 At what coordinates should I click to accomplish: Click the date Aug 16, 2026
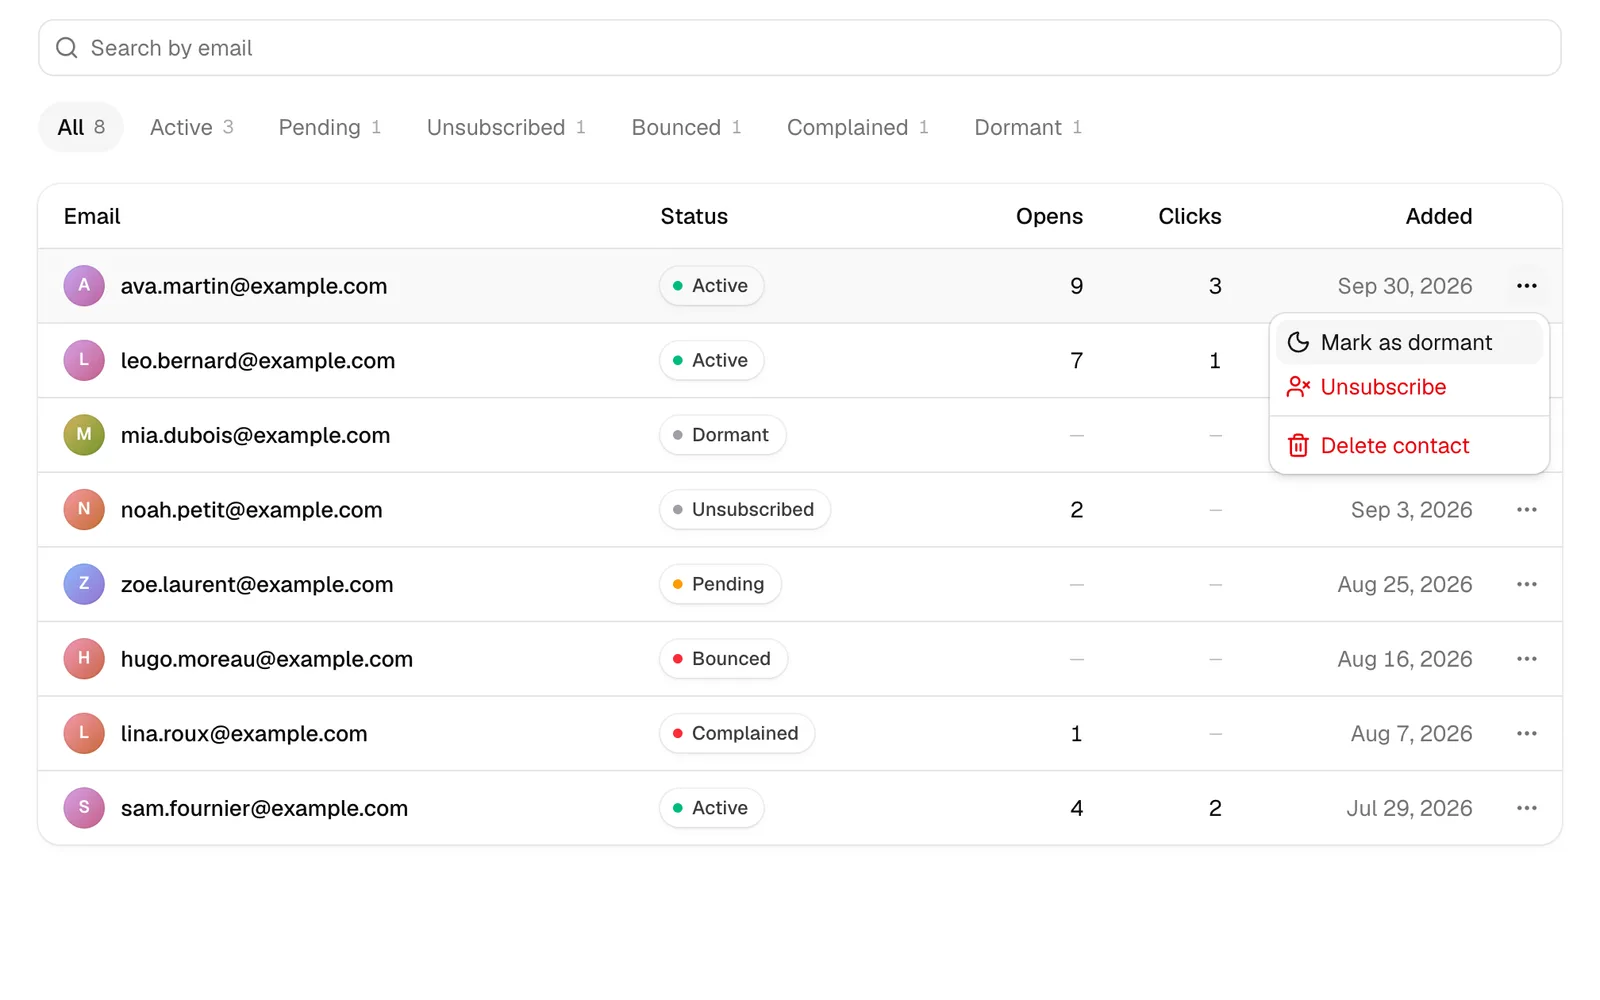click(1405, 659)
